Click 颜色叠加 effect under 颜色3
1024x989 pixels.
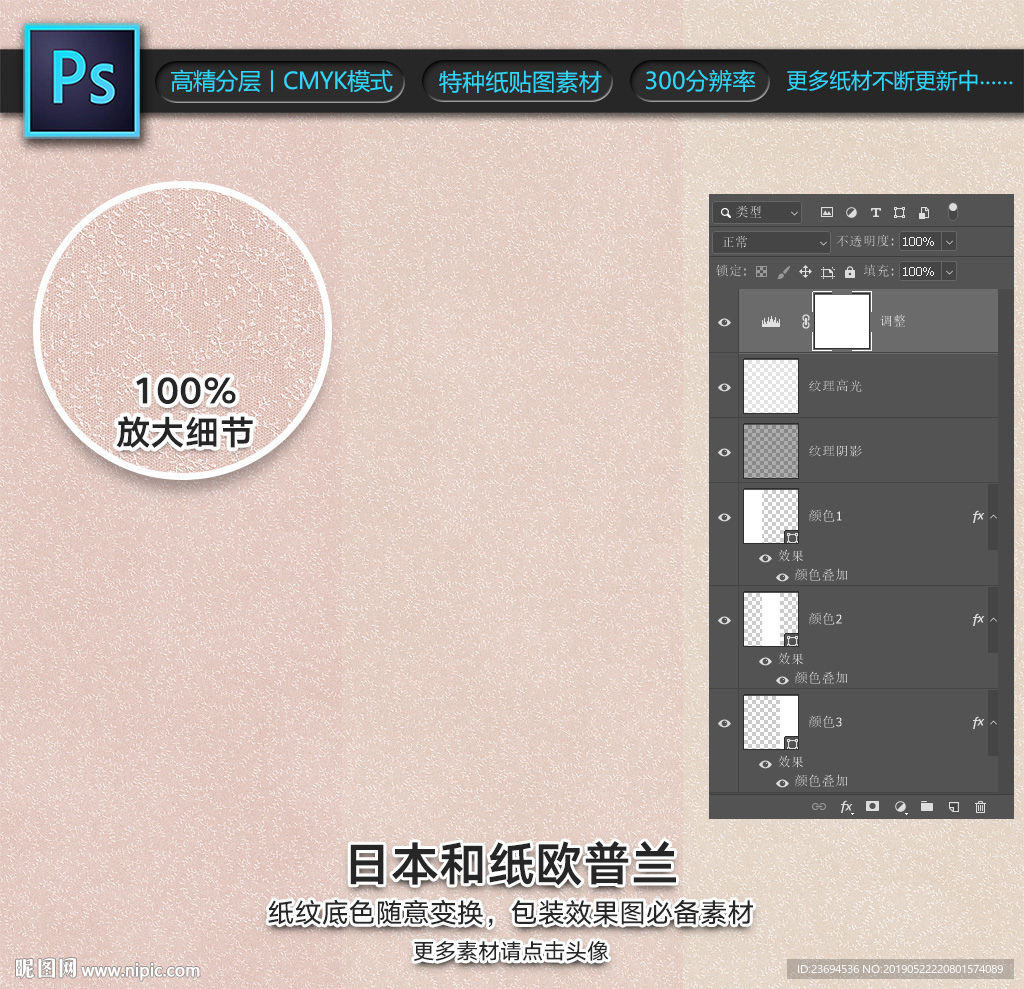point(821,781)
